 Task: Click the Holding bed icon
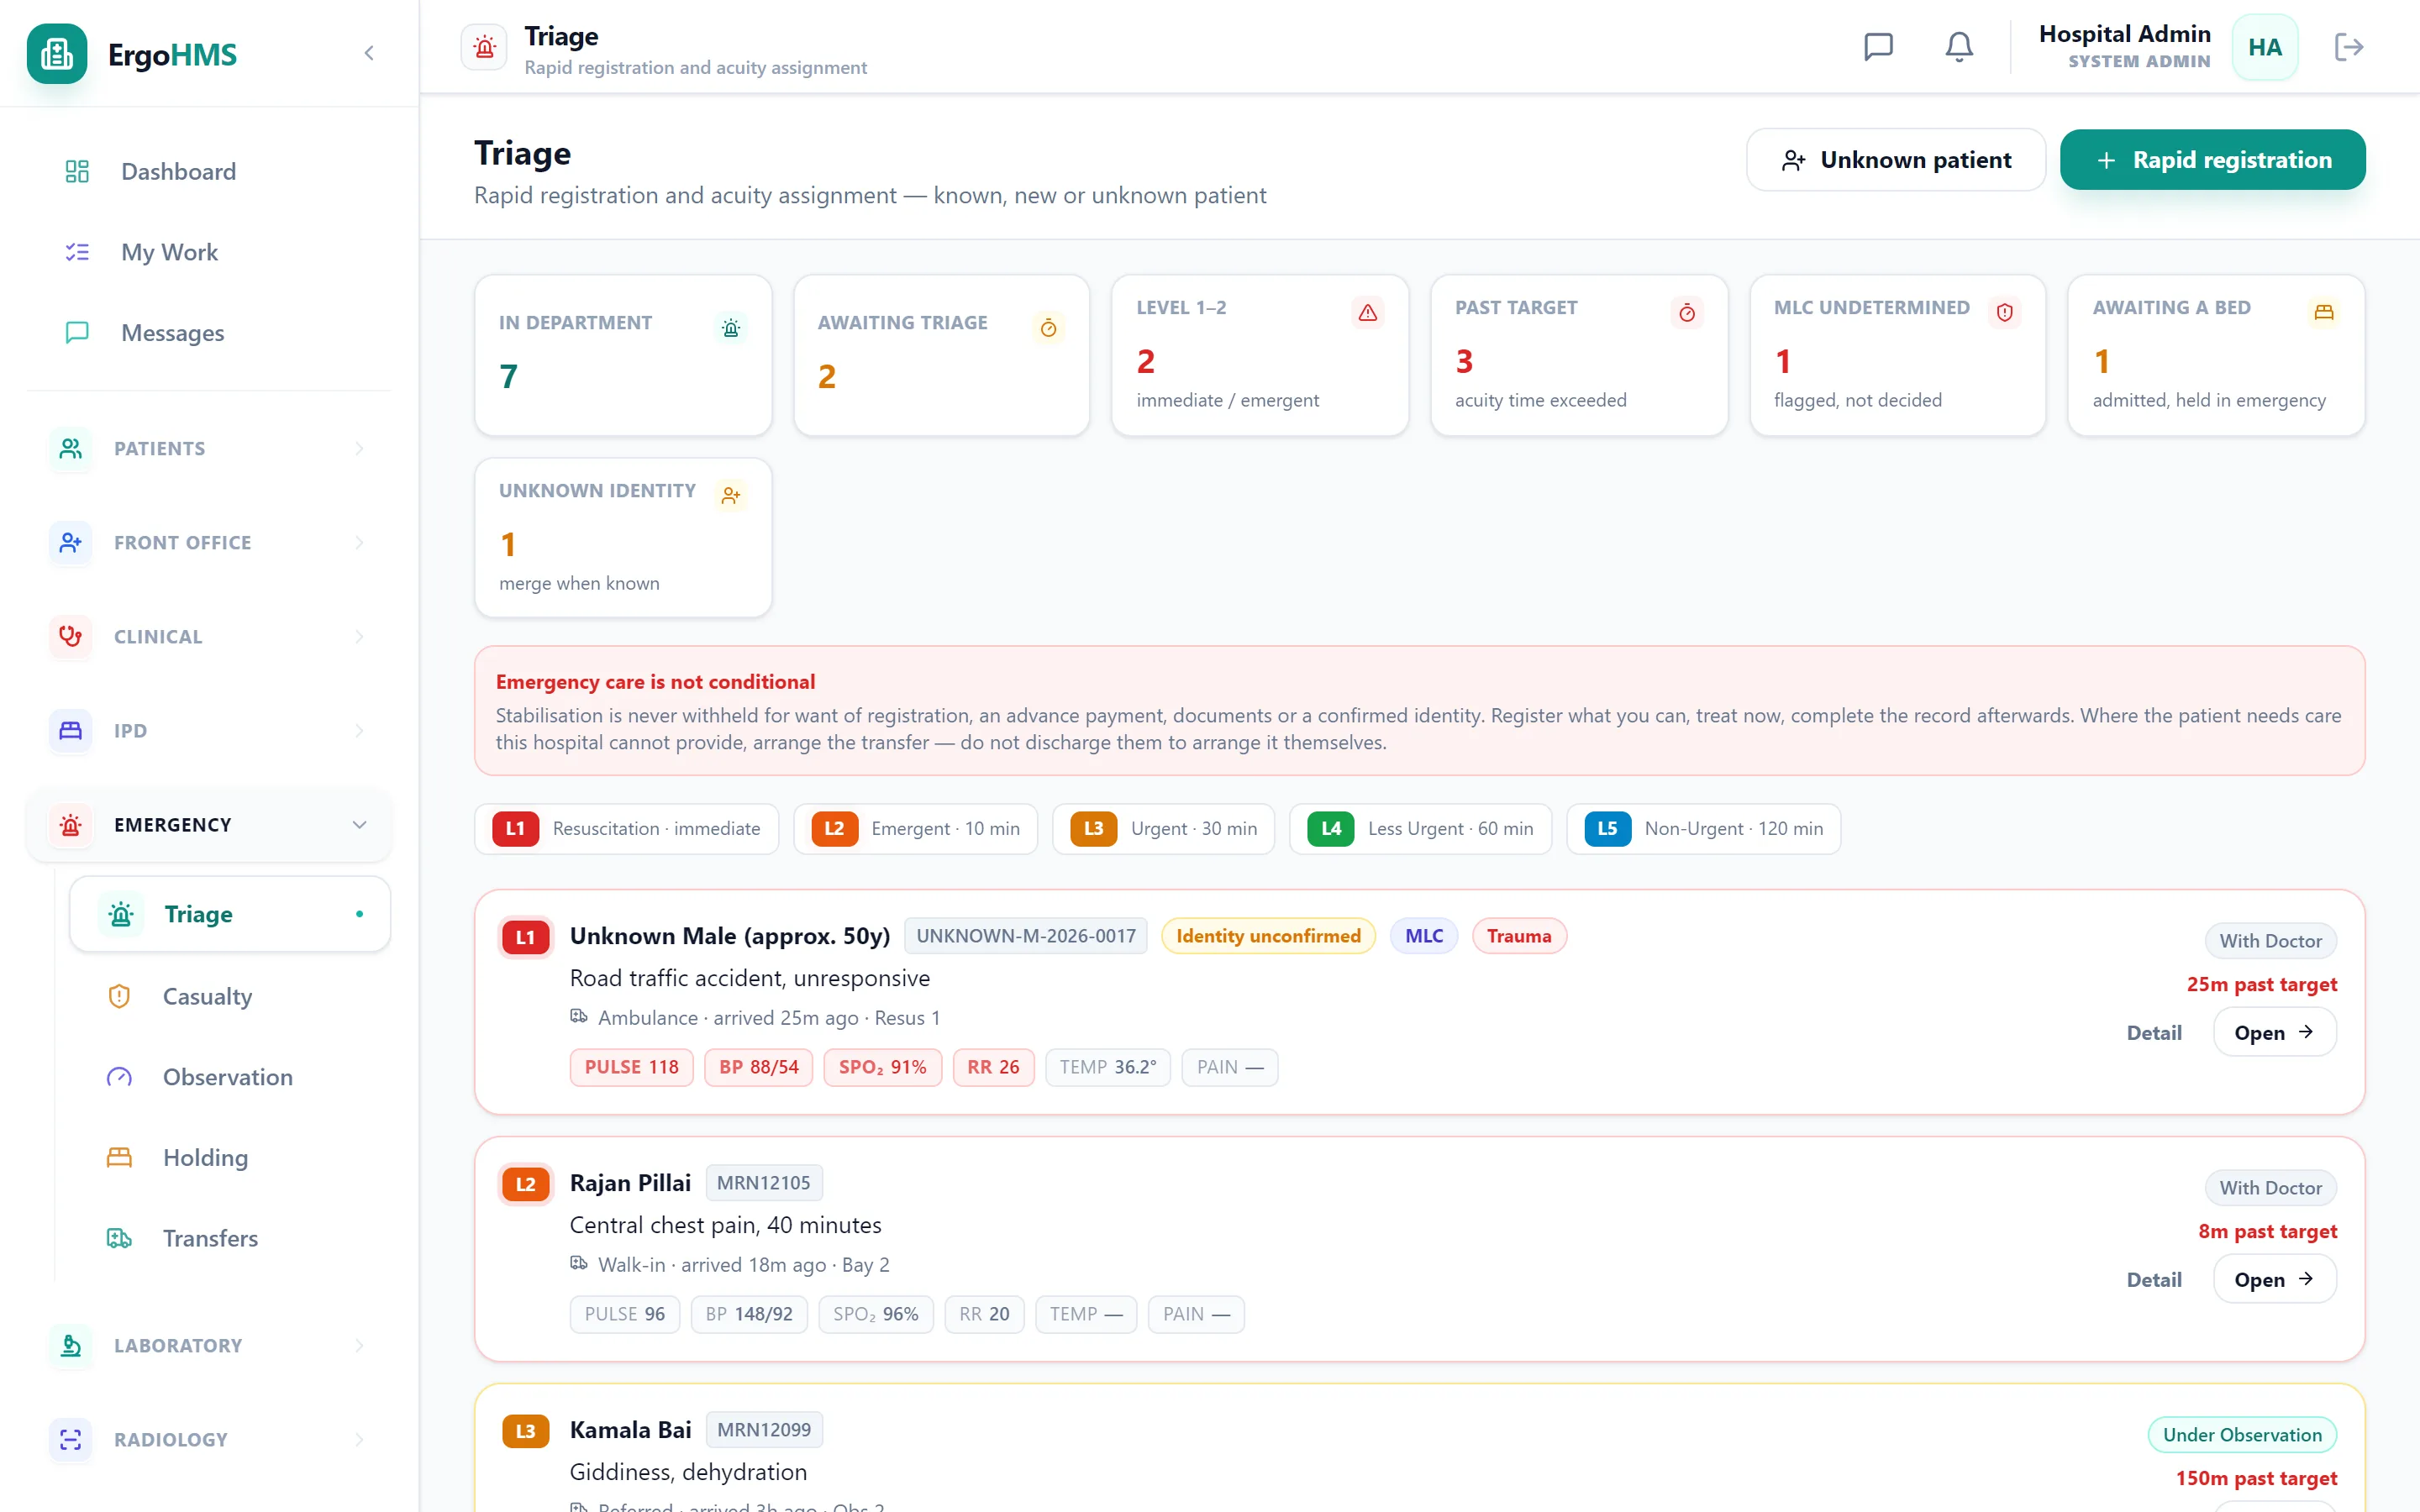119,1157
